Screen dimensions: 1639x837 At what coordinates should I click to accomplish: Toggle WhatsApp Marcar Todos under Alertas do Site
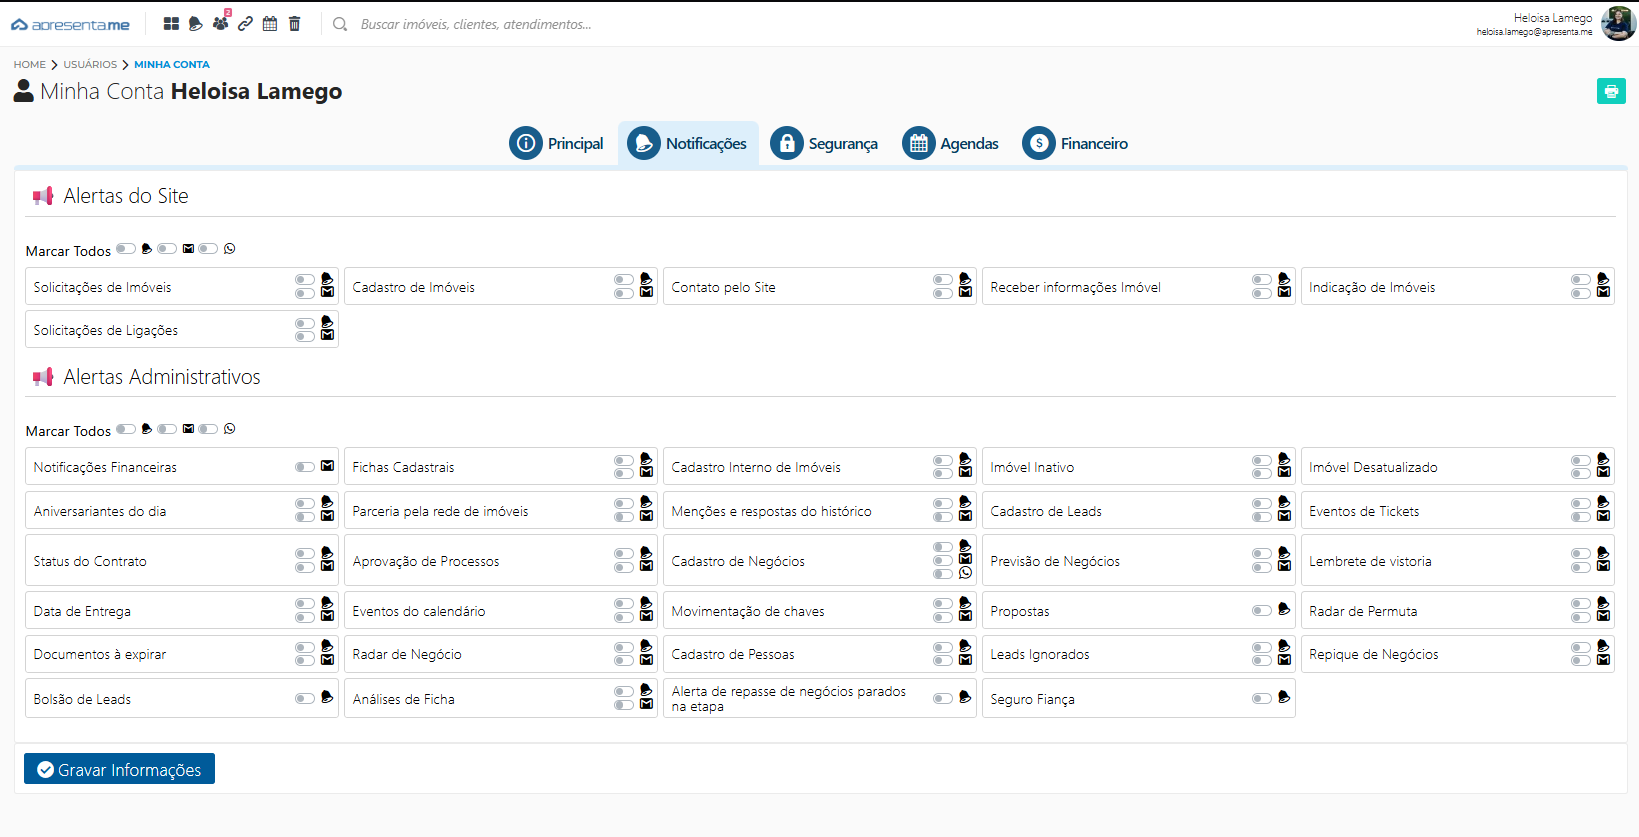point(208,249)
